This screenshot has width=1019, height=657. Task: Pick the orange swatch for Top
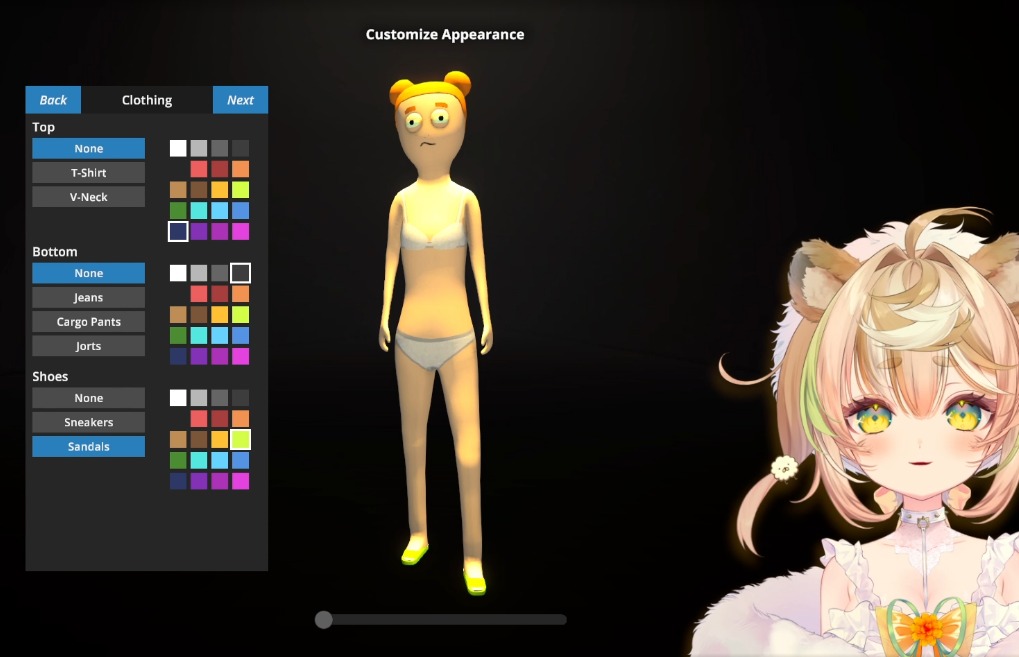click(x=240, y=169)
